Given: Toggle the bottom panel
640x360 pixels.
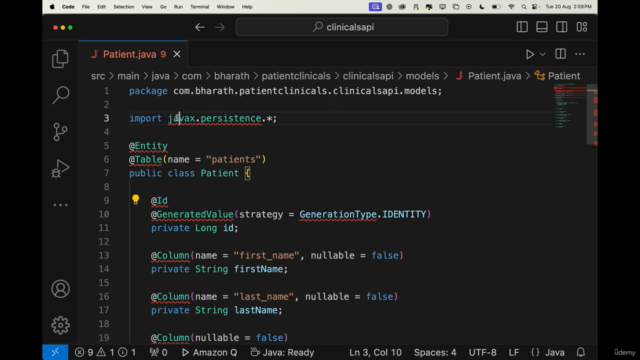Looking at the screenshot, I should pyautogui.click(x=542, y=27).
